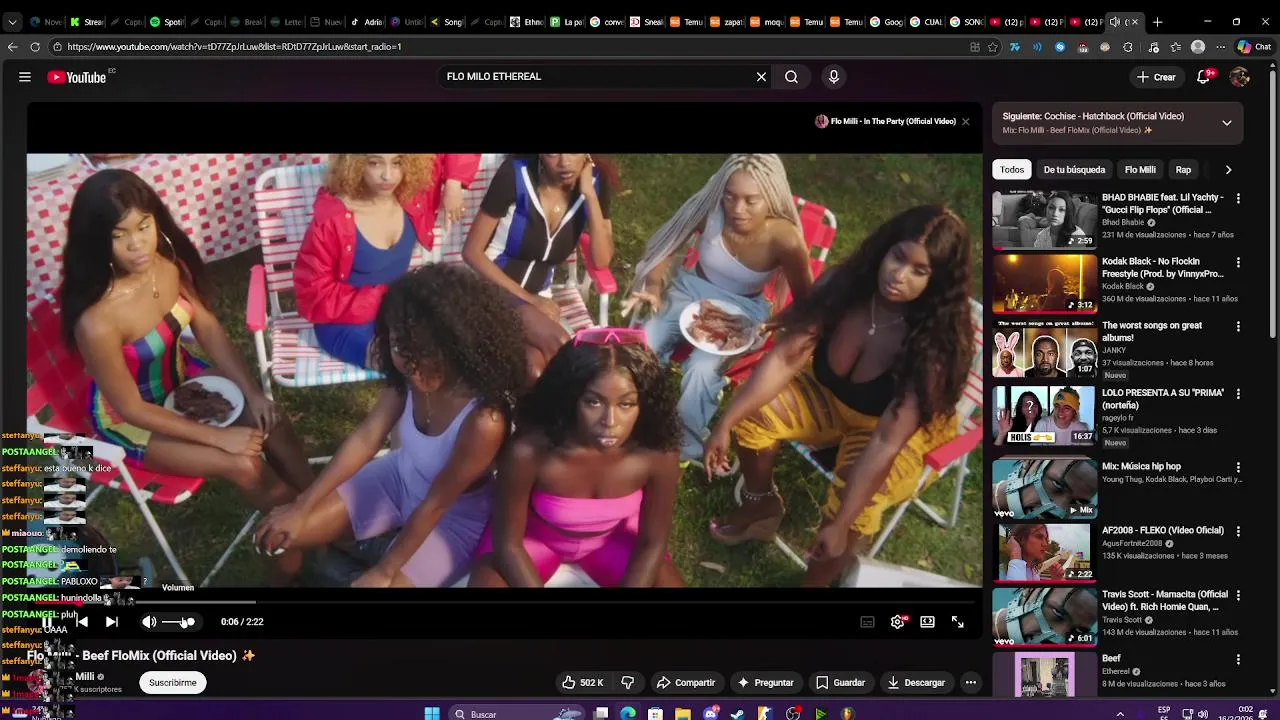Open options for worst songs video
1280x720 pixels.
click(x=1238, y=327)
